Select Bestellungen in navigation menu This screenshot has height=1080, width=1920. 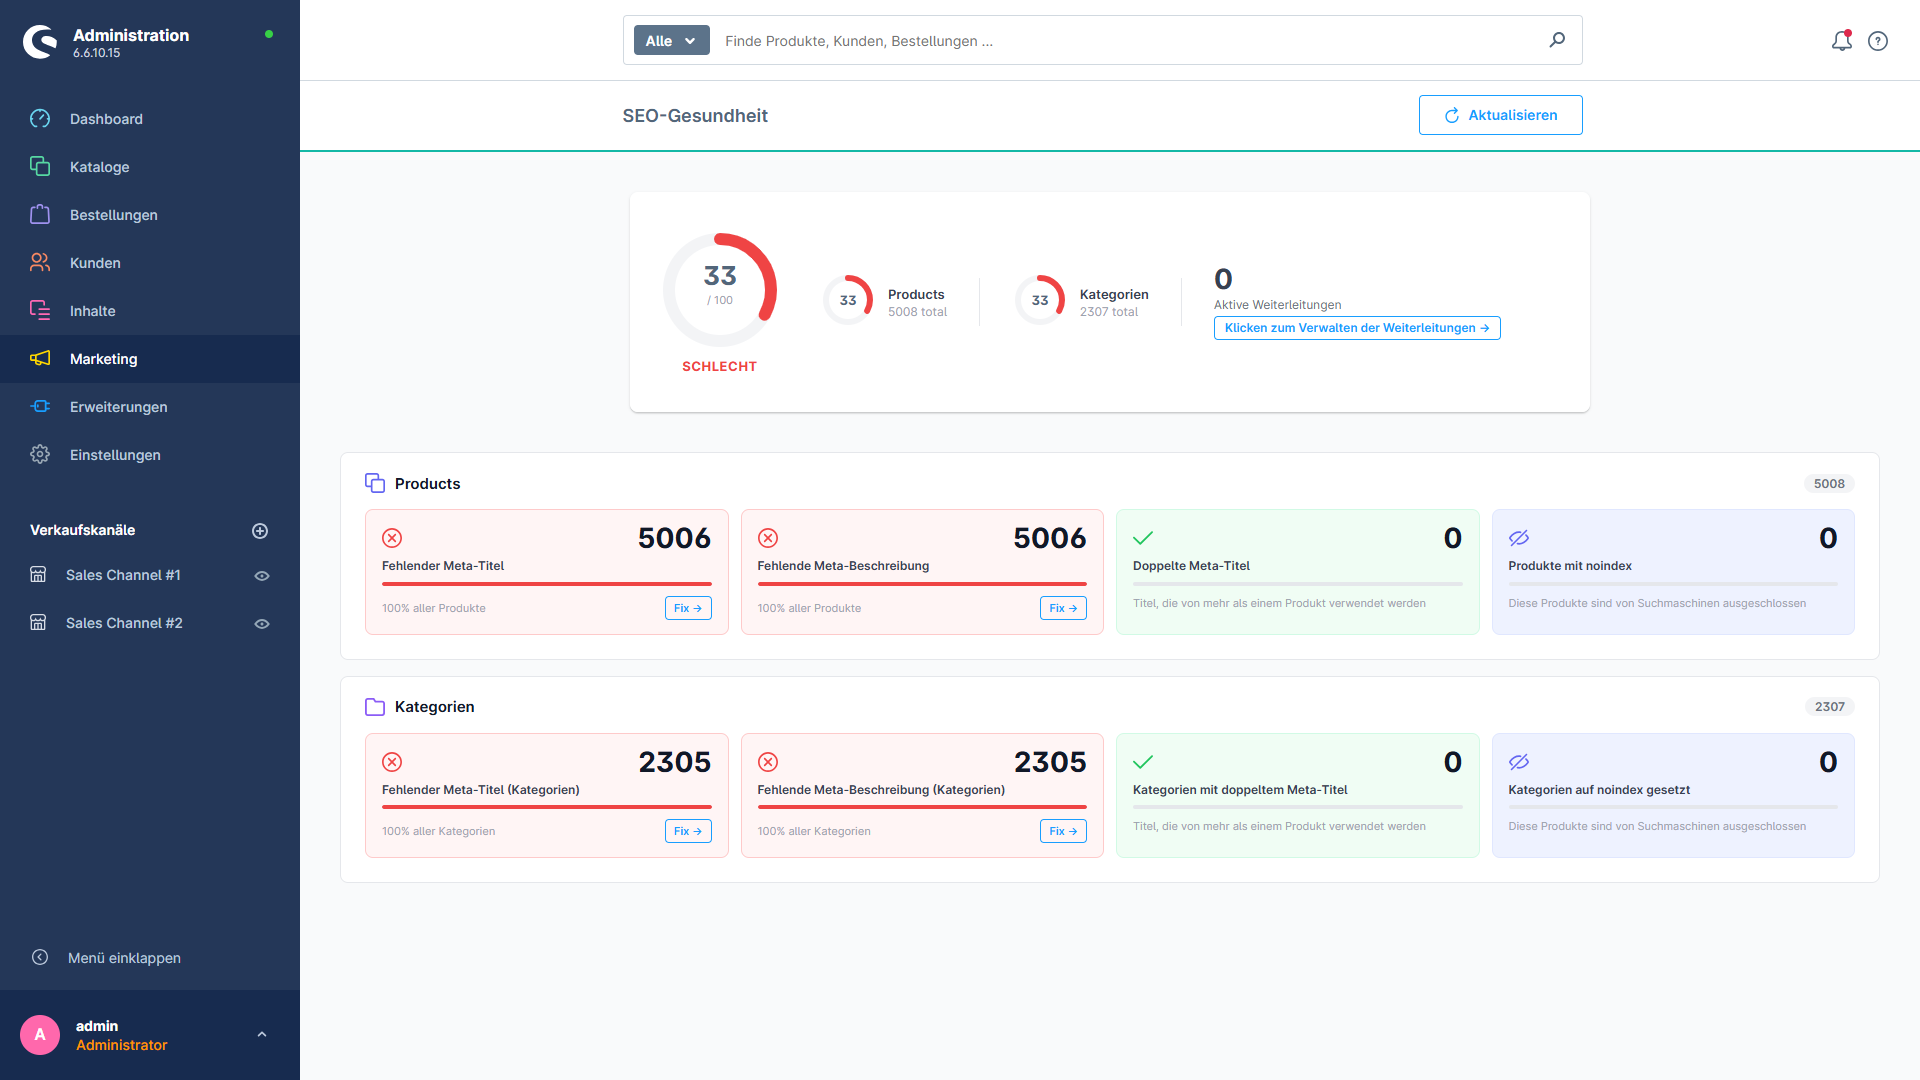(113, 215)
